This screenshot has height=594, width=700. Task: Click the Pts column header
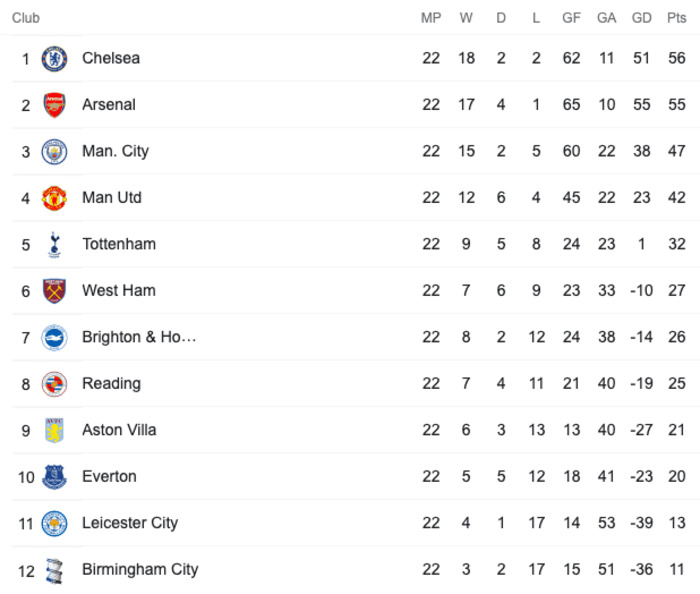coord(676,18)
